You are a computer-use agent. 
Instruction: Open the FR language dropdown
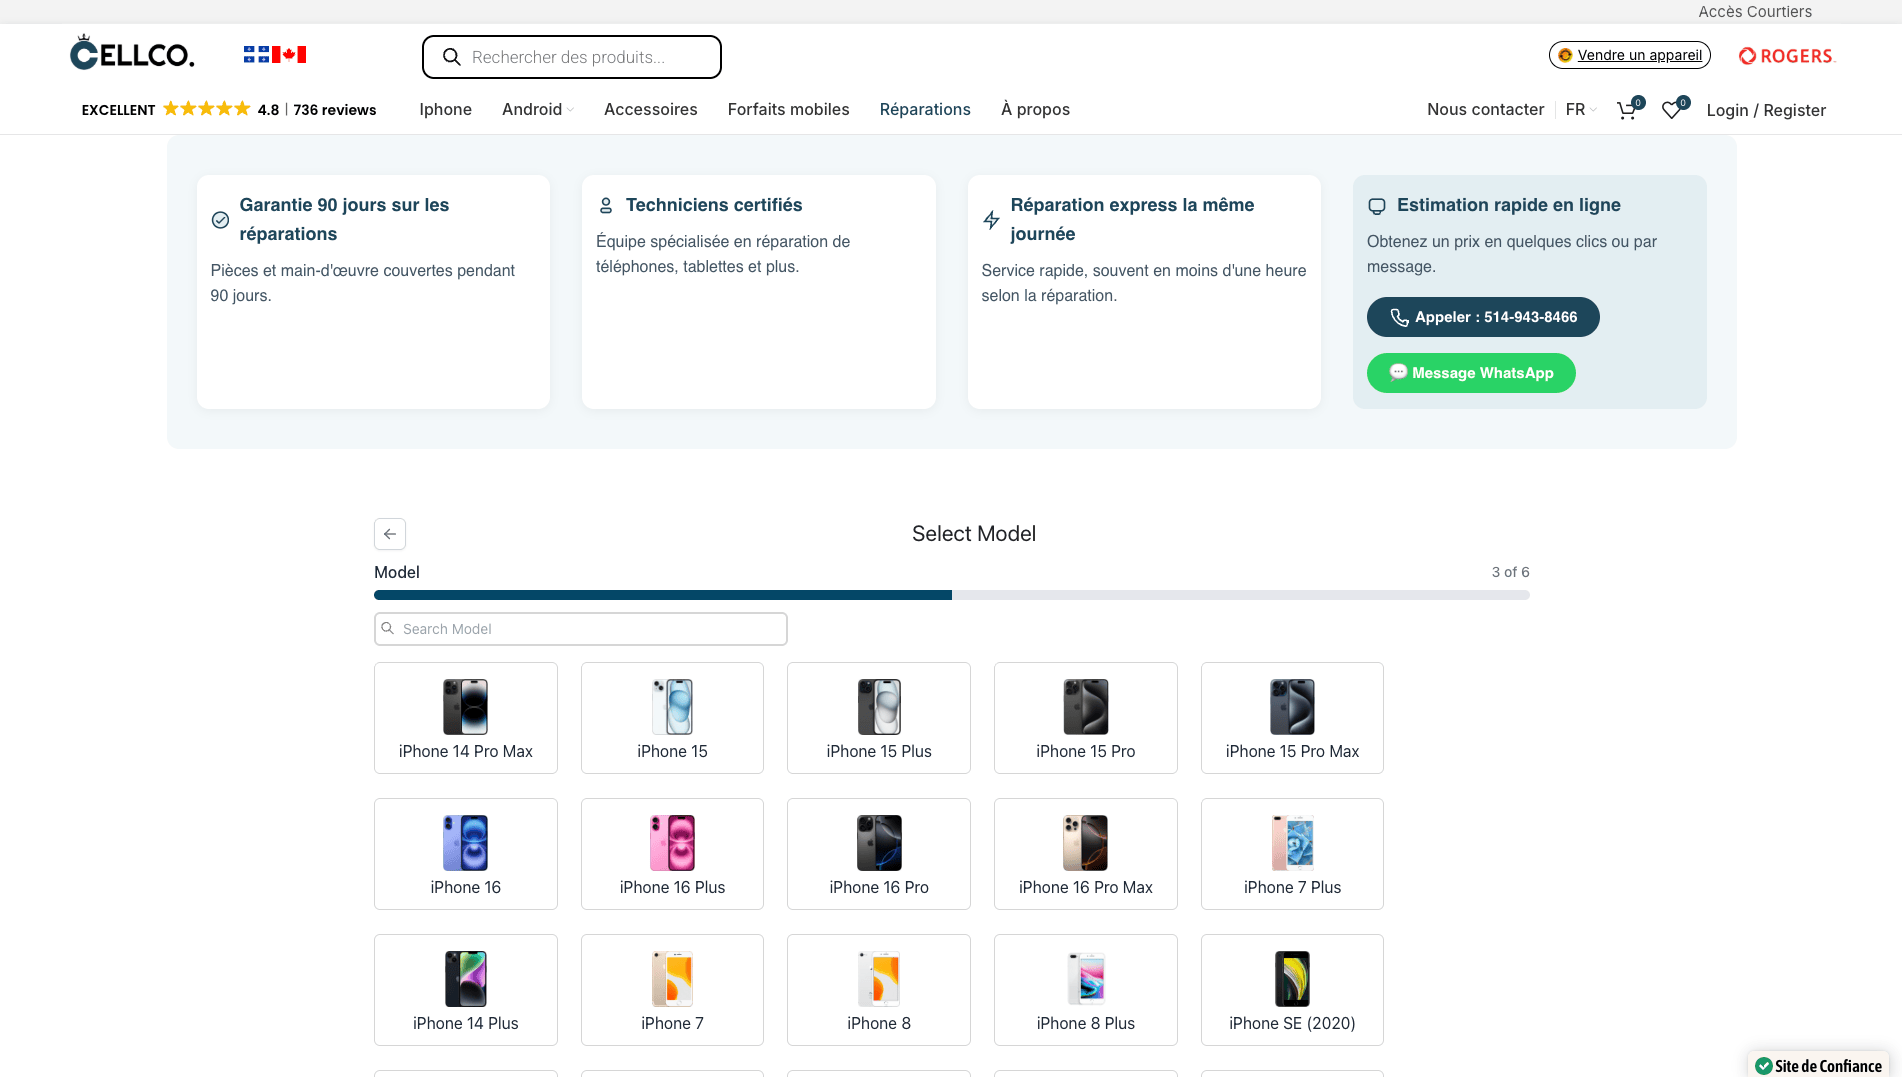tap(1581, 109)
